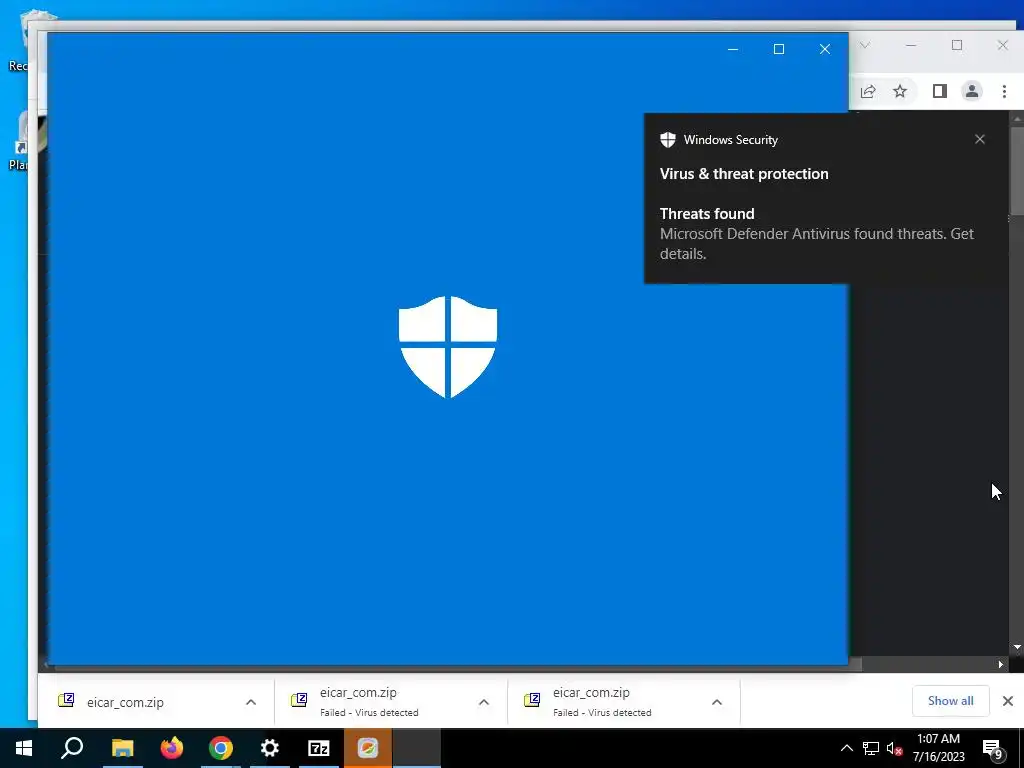This screenshot has width=1024, height=768.
Task: Show hidden system tray icons
Action: (x=846, y=748)
